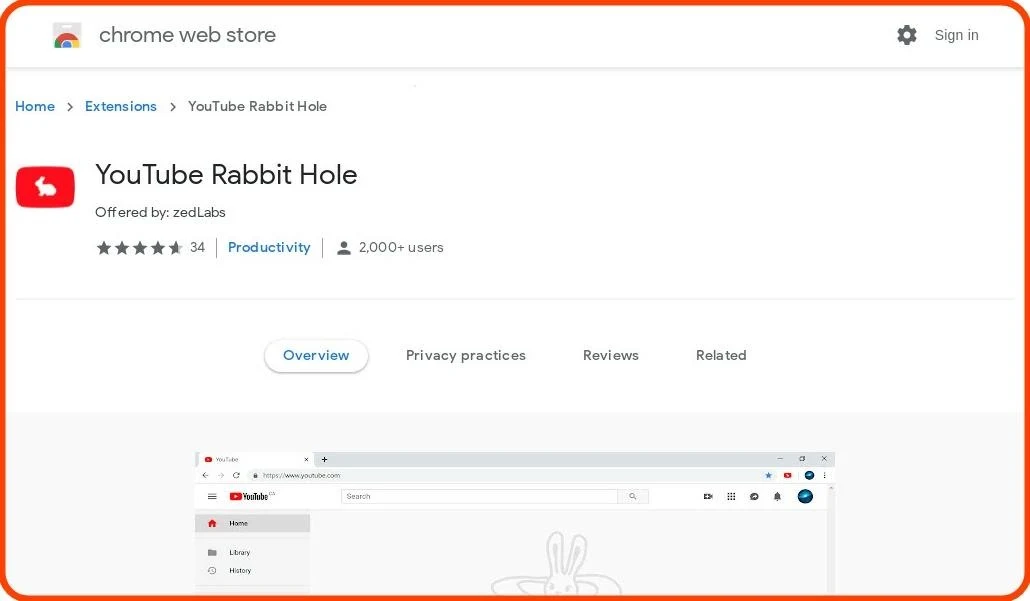Click the Sign in link
This screenshot has width=1030, height=601.
[956, 35]
